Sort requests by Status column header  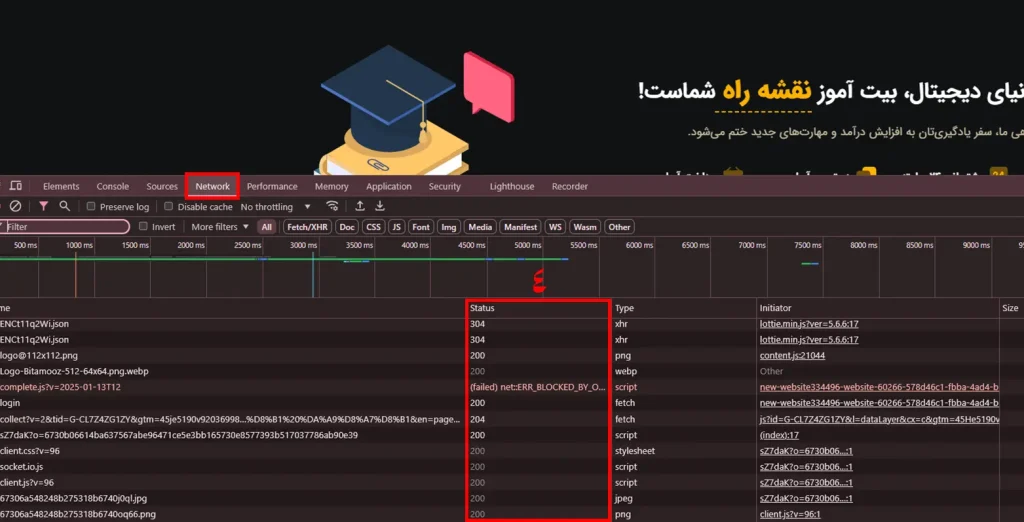click(x=483, y=308)
